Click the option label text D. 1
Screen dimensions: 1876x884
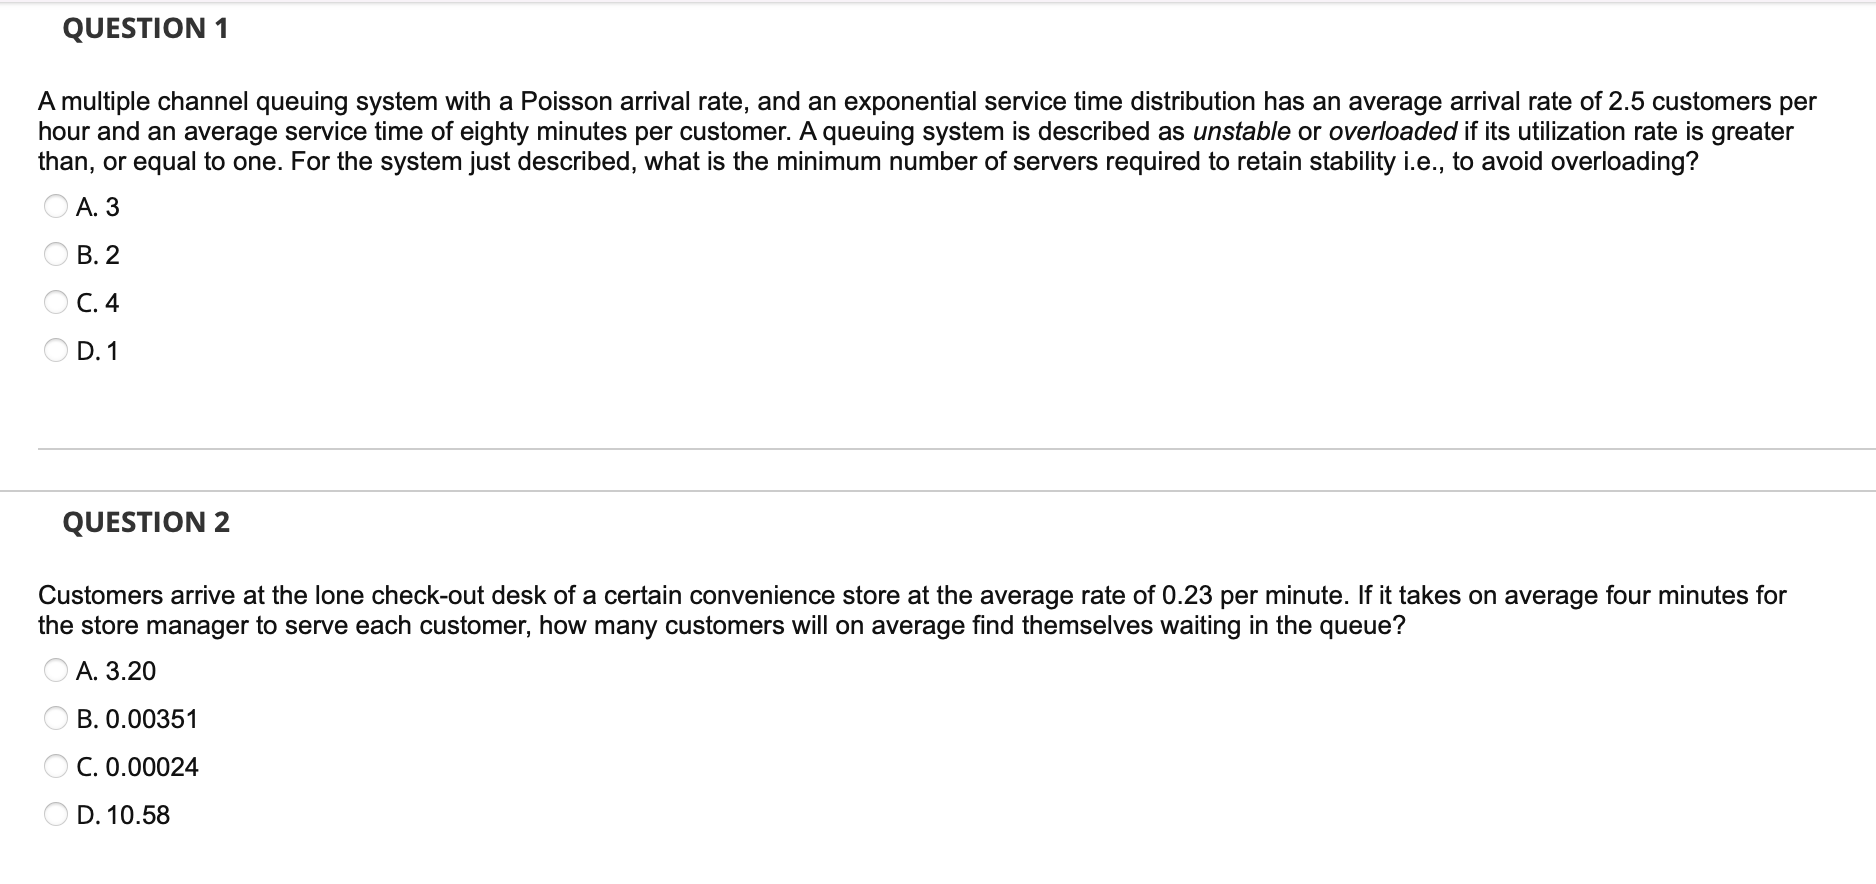pos(97,351)
